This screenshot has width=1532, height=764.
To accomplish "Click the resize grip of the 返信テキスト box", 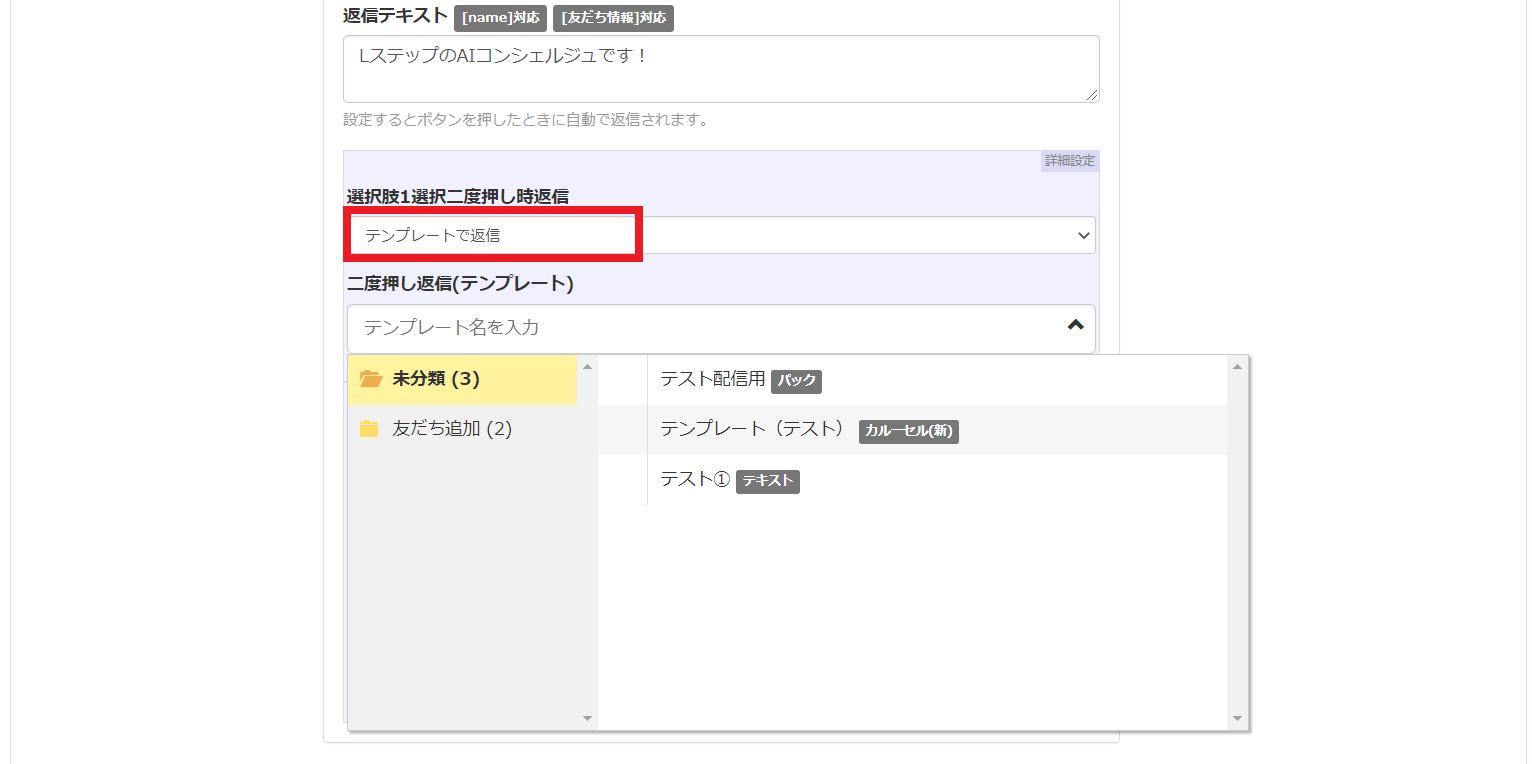I will point(1092,95).
